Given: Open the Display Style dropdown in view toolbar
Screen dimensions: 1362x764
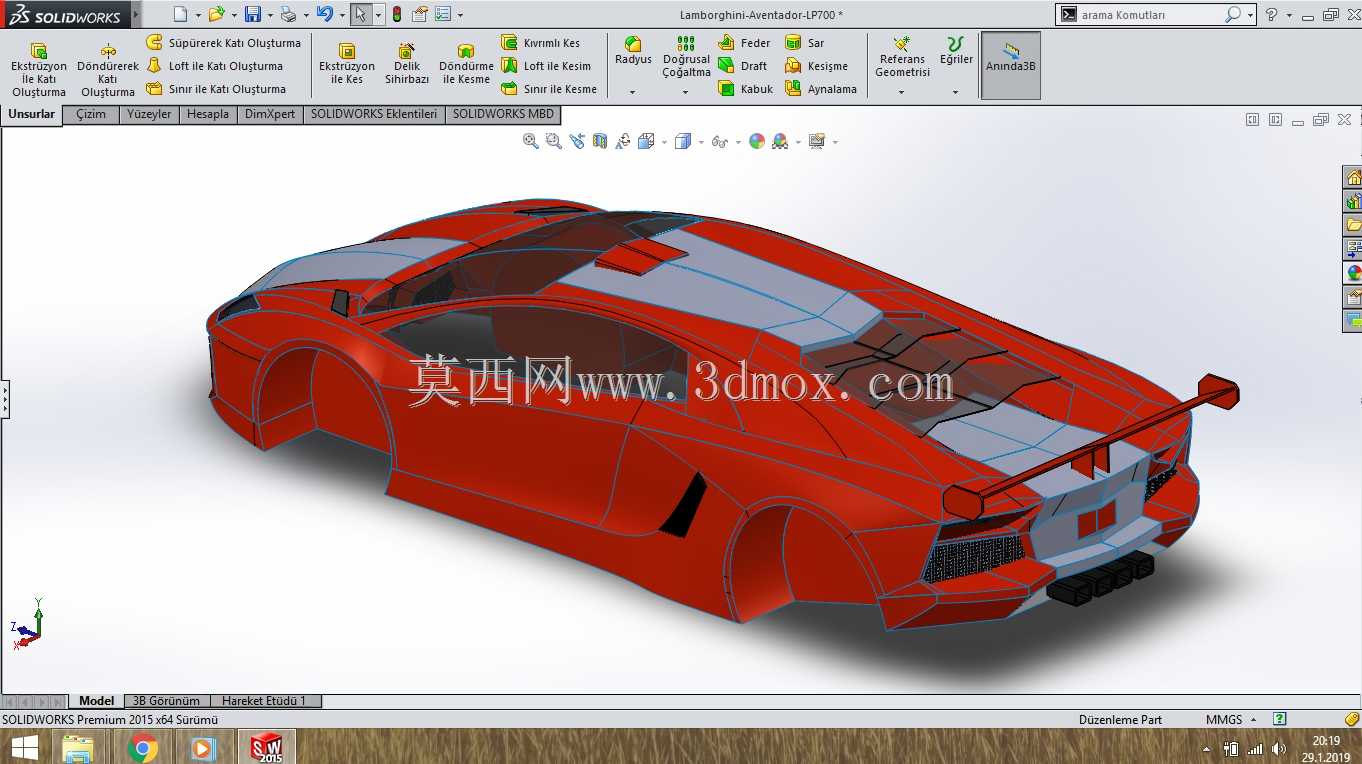Looking at the screenshot, I should click(701, 142).
